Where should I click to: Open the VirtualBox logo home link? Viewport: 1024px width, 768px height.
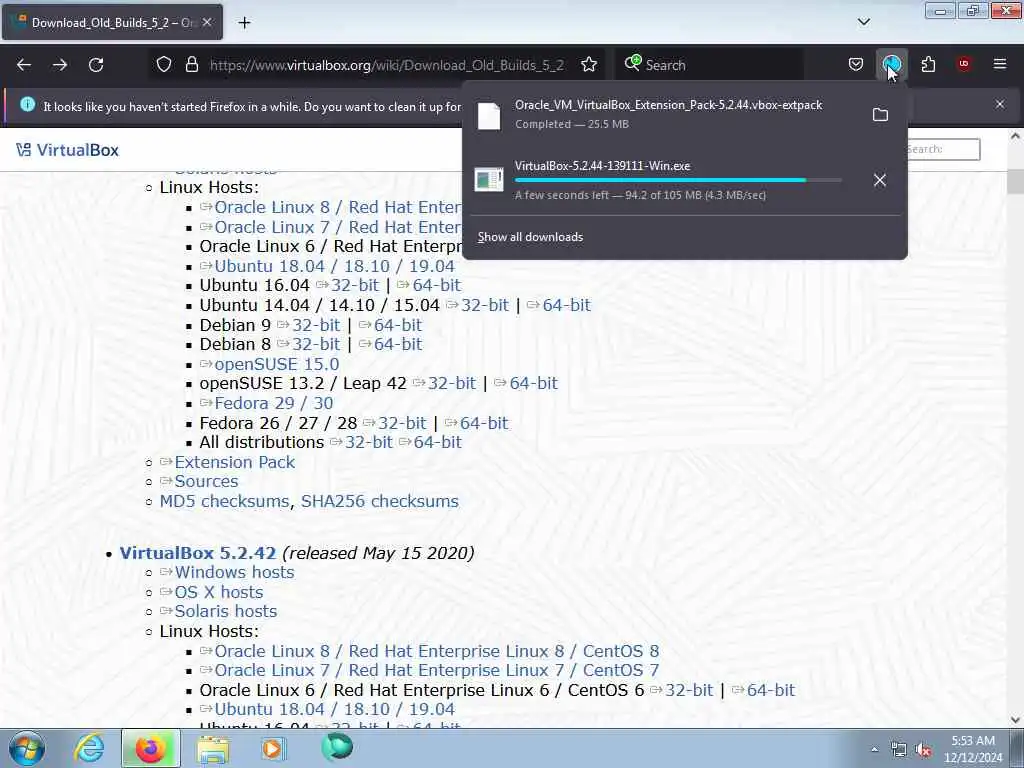[x=68, y=150]
